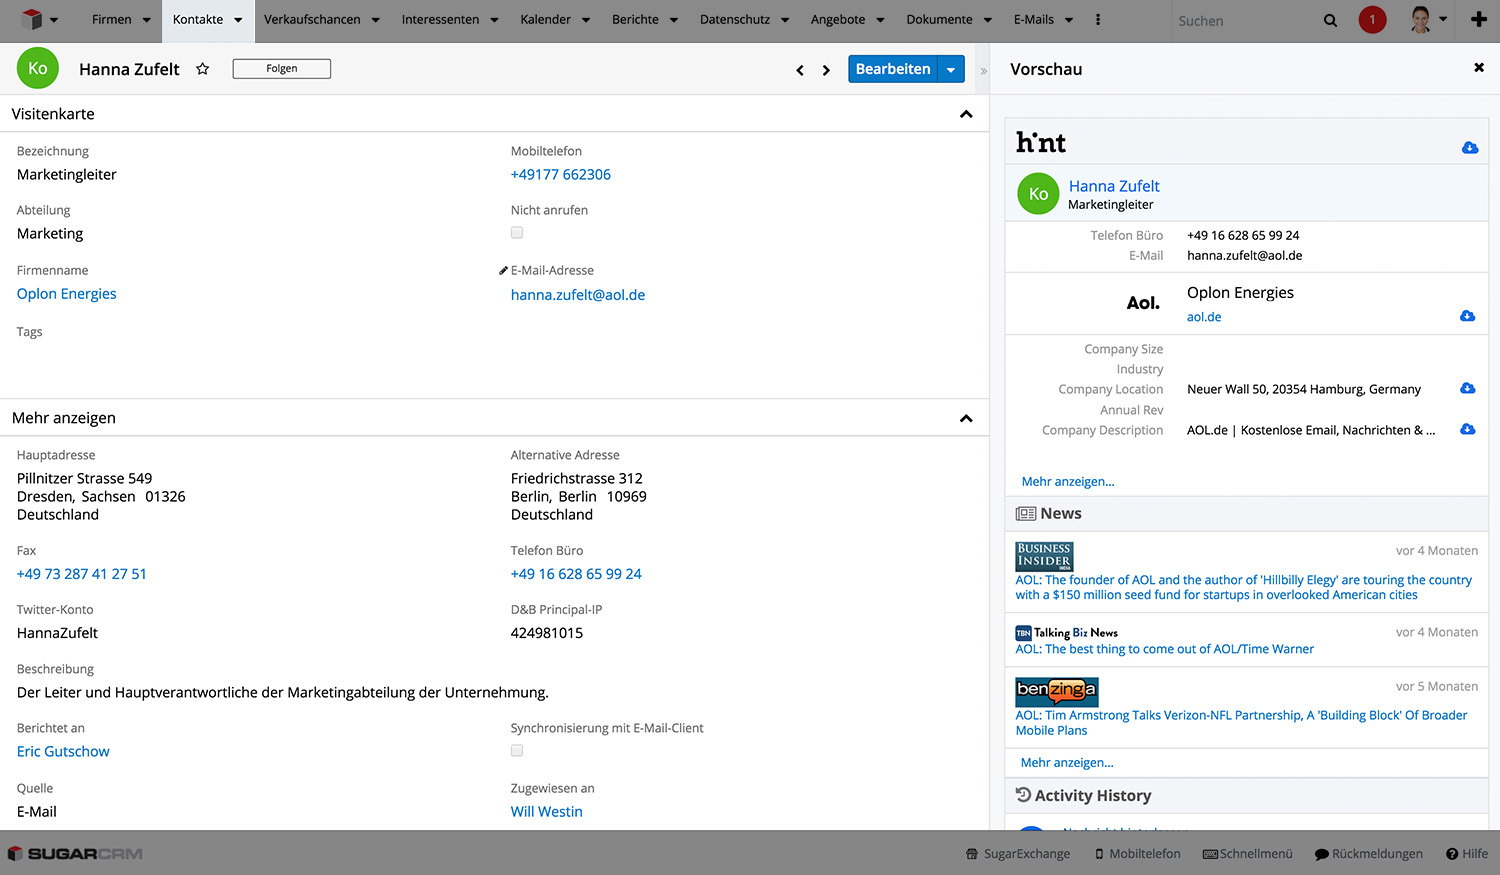Click the plus quick create icon
Image resolution: width=1500 pixels, height=875 pixels.
tap(1478, 20)
